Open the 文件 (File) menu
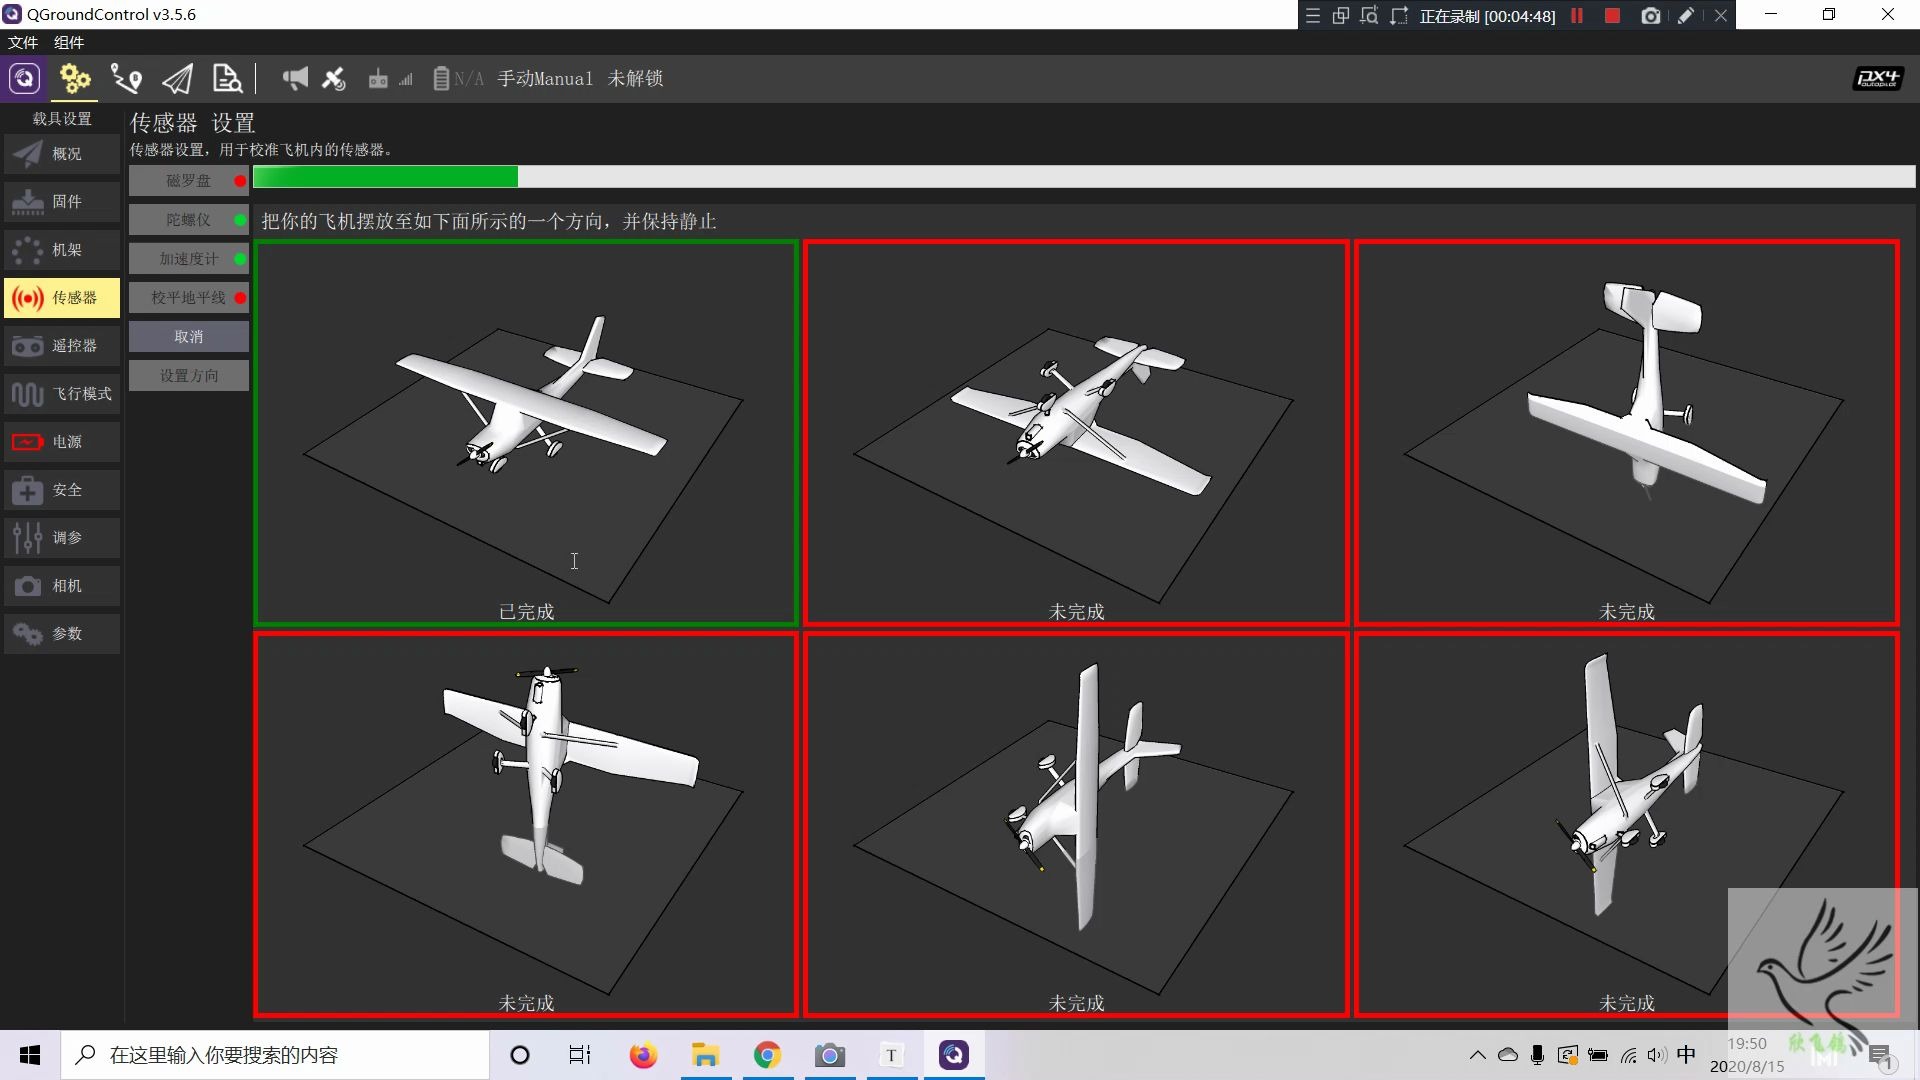 coord(24,41)
